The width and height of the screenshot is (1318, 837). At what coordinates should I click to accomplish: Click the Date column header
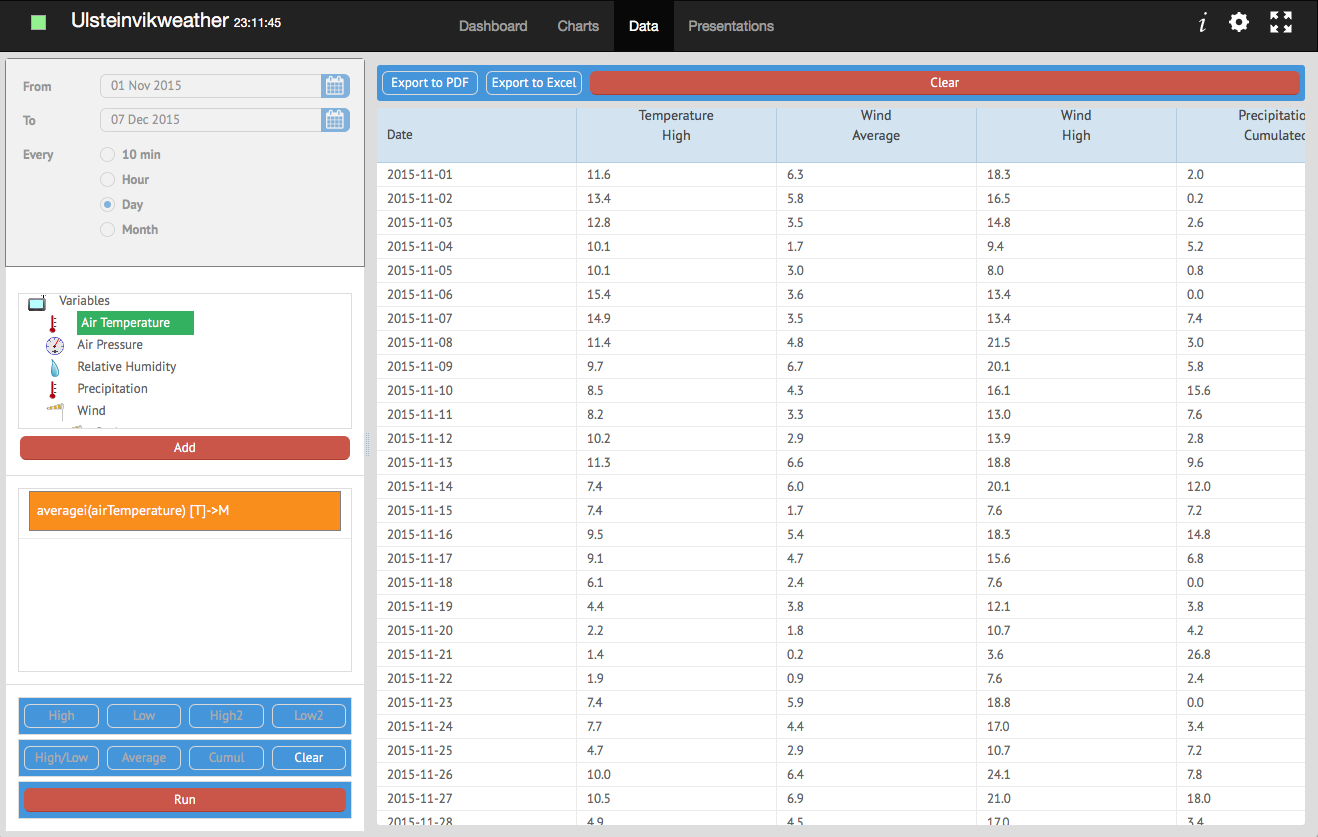(x=476, y=135)
